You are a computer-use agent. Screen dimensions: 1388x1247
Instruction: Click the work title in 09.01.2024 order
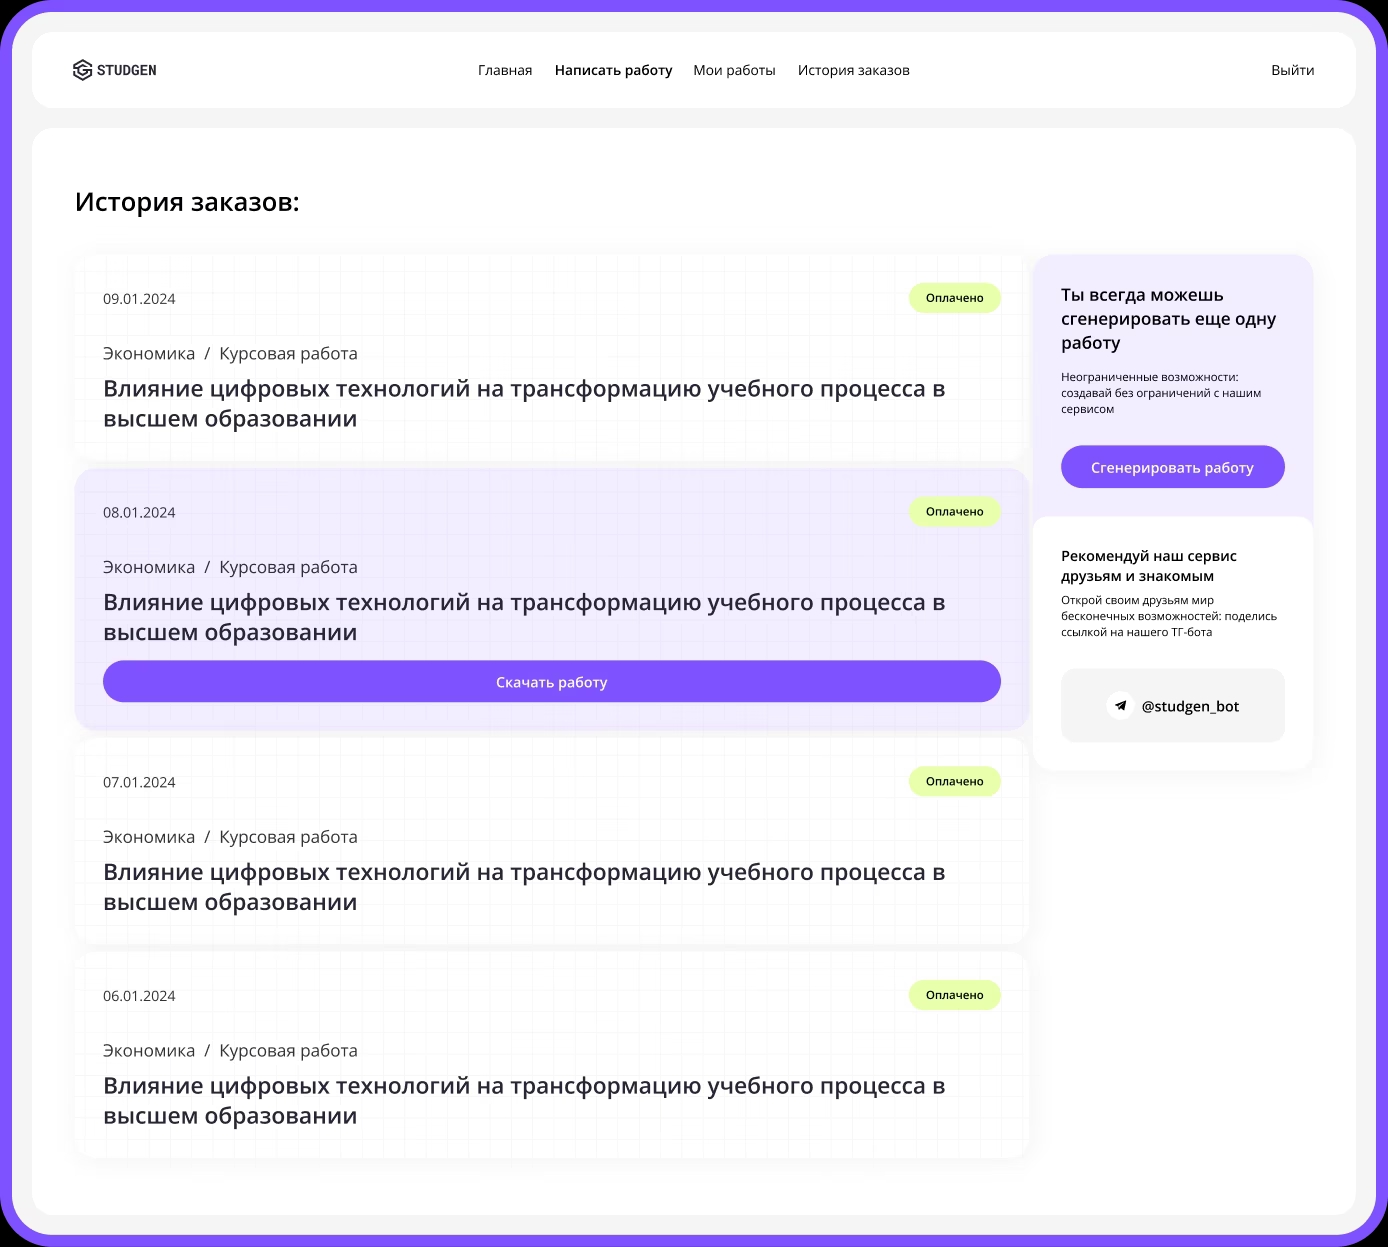click(524, 404)
